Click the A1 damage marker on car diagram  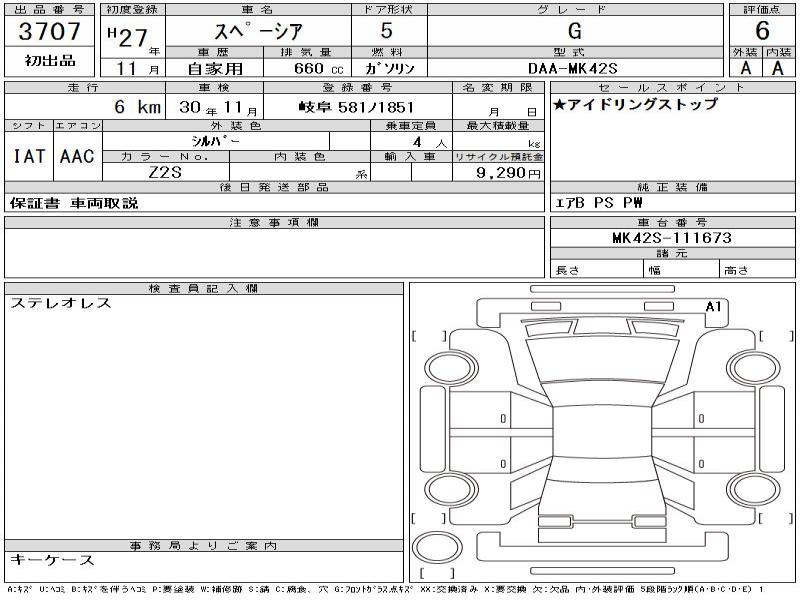tap(713, 307)
